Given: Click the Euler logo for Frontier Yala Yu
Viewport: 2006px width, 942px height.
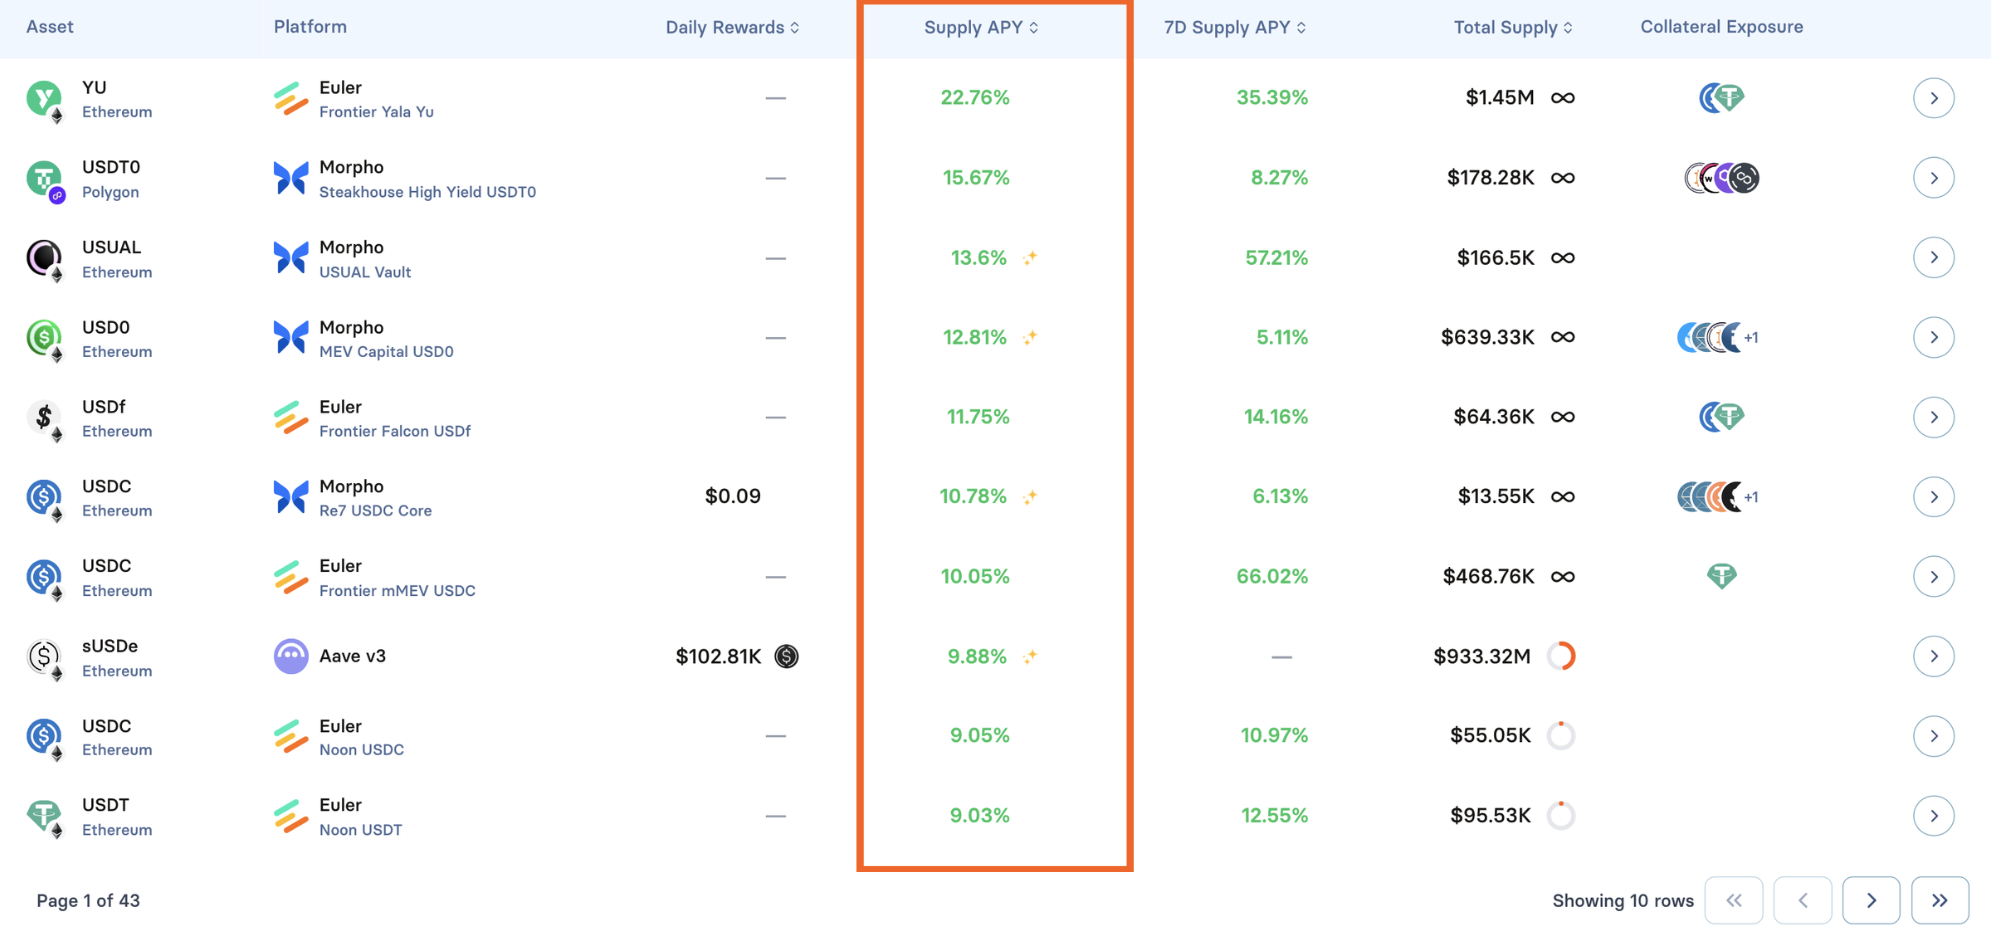Looking at the screenshot, I should point(291,98).
